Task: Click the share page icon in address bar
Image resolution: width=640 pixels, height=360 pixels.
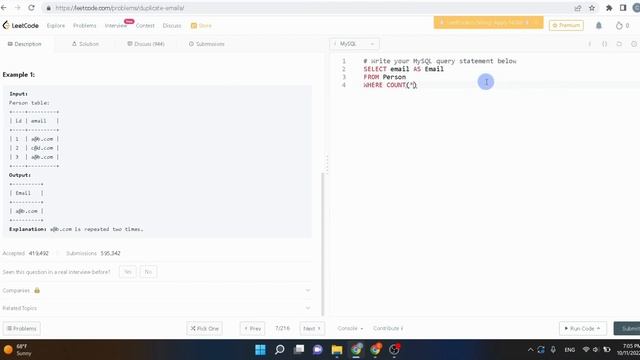Action: 578,8
